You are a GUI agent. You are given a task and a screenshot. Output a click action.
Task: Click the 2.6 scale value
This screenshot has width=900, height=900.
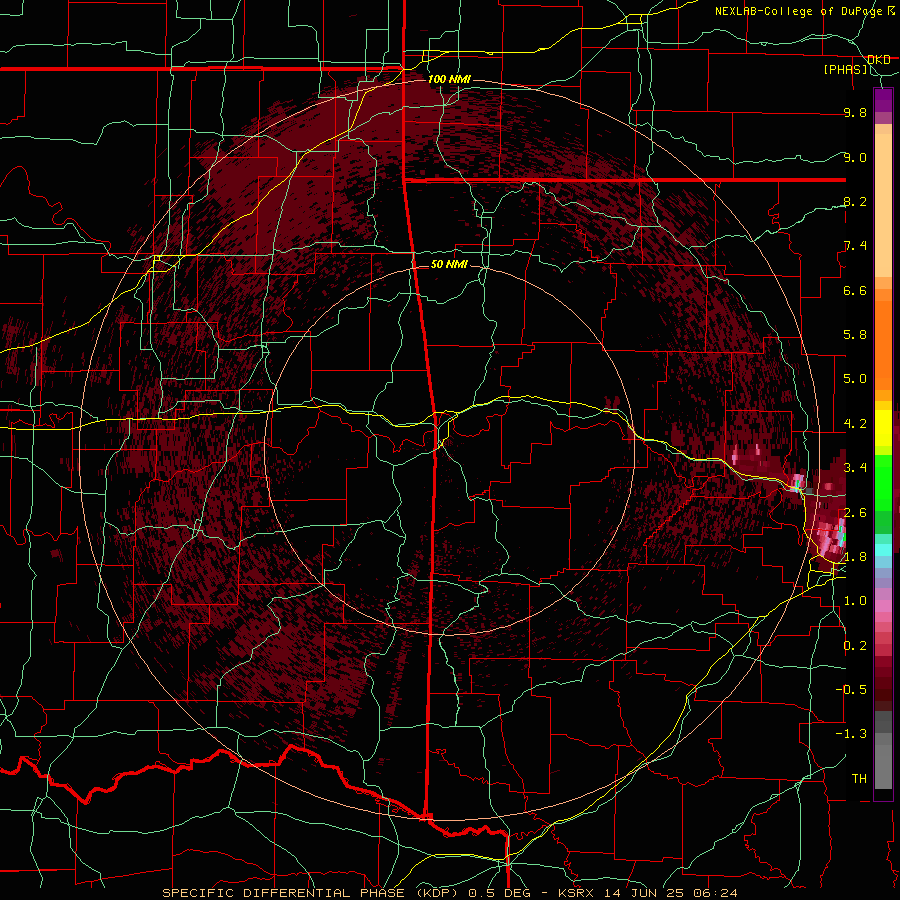(x=855, y=513)
